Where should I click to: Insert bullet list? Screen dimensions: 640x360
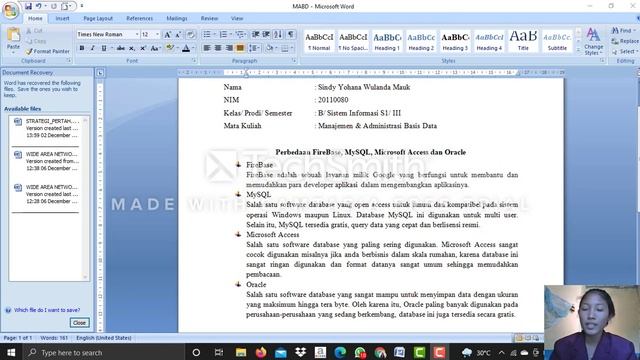pos(207,35)
